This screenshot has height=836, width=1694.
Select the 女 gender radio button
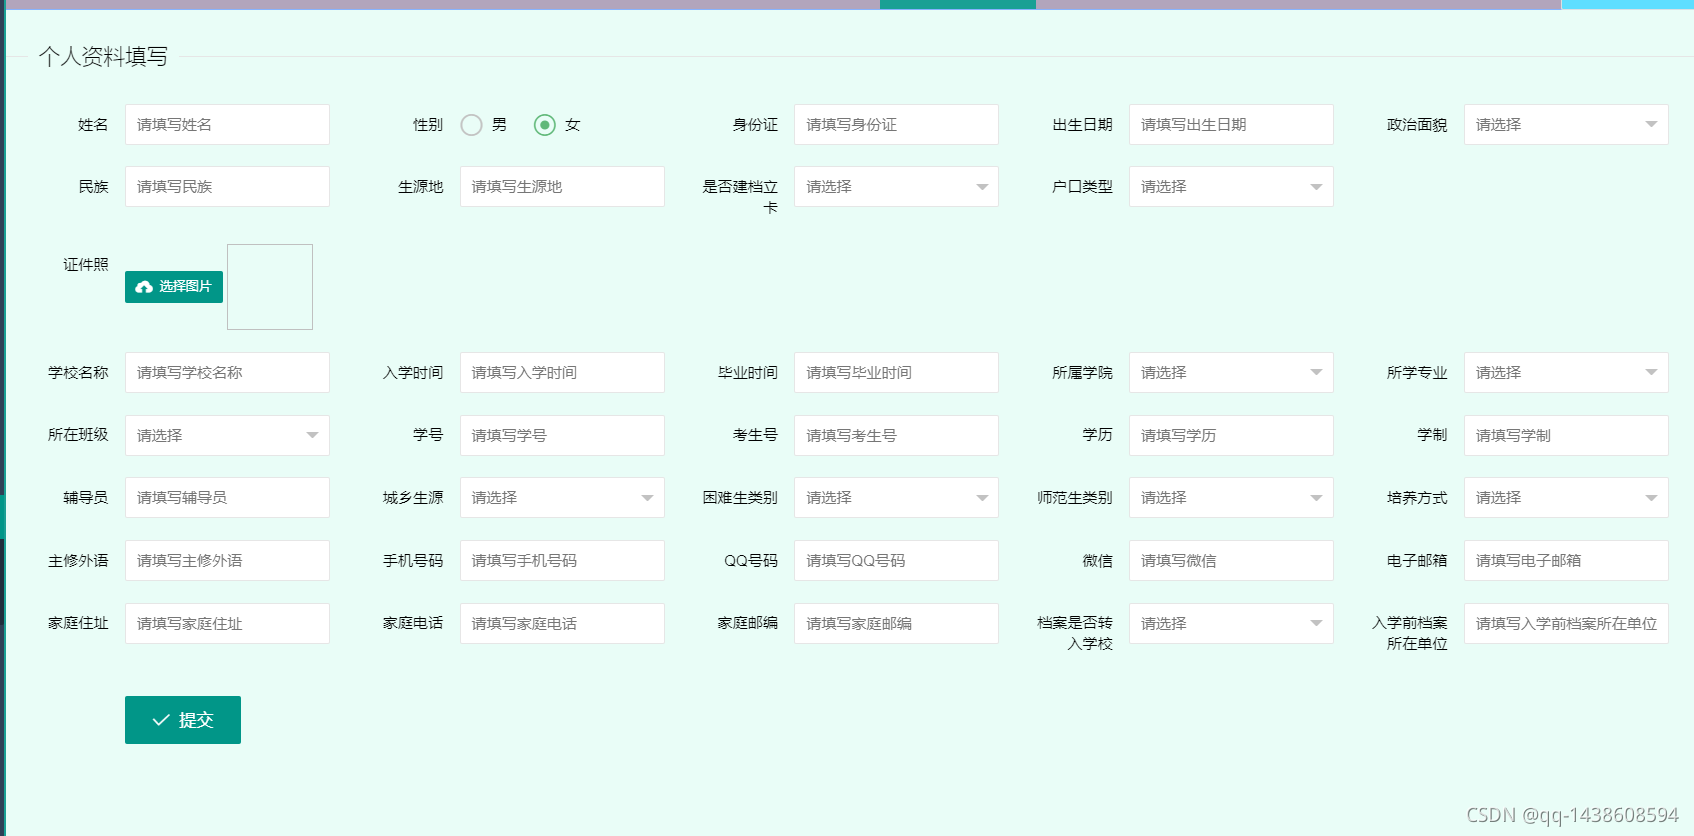[544, 125]
